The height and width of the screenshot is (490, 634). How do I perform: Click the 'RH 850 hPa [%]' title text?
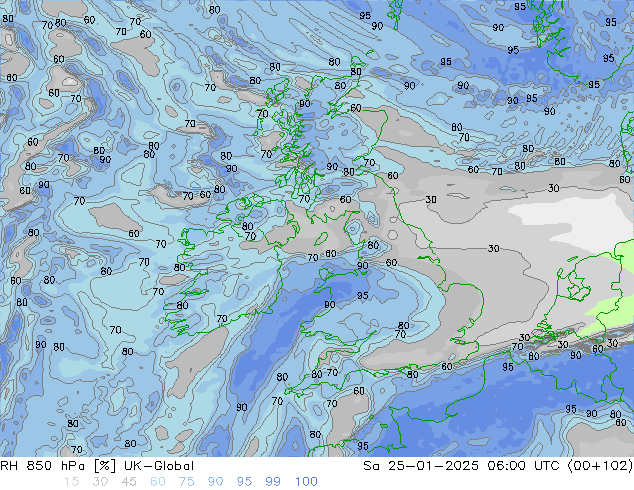point(58,466)
